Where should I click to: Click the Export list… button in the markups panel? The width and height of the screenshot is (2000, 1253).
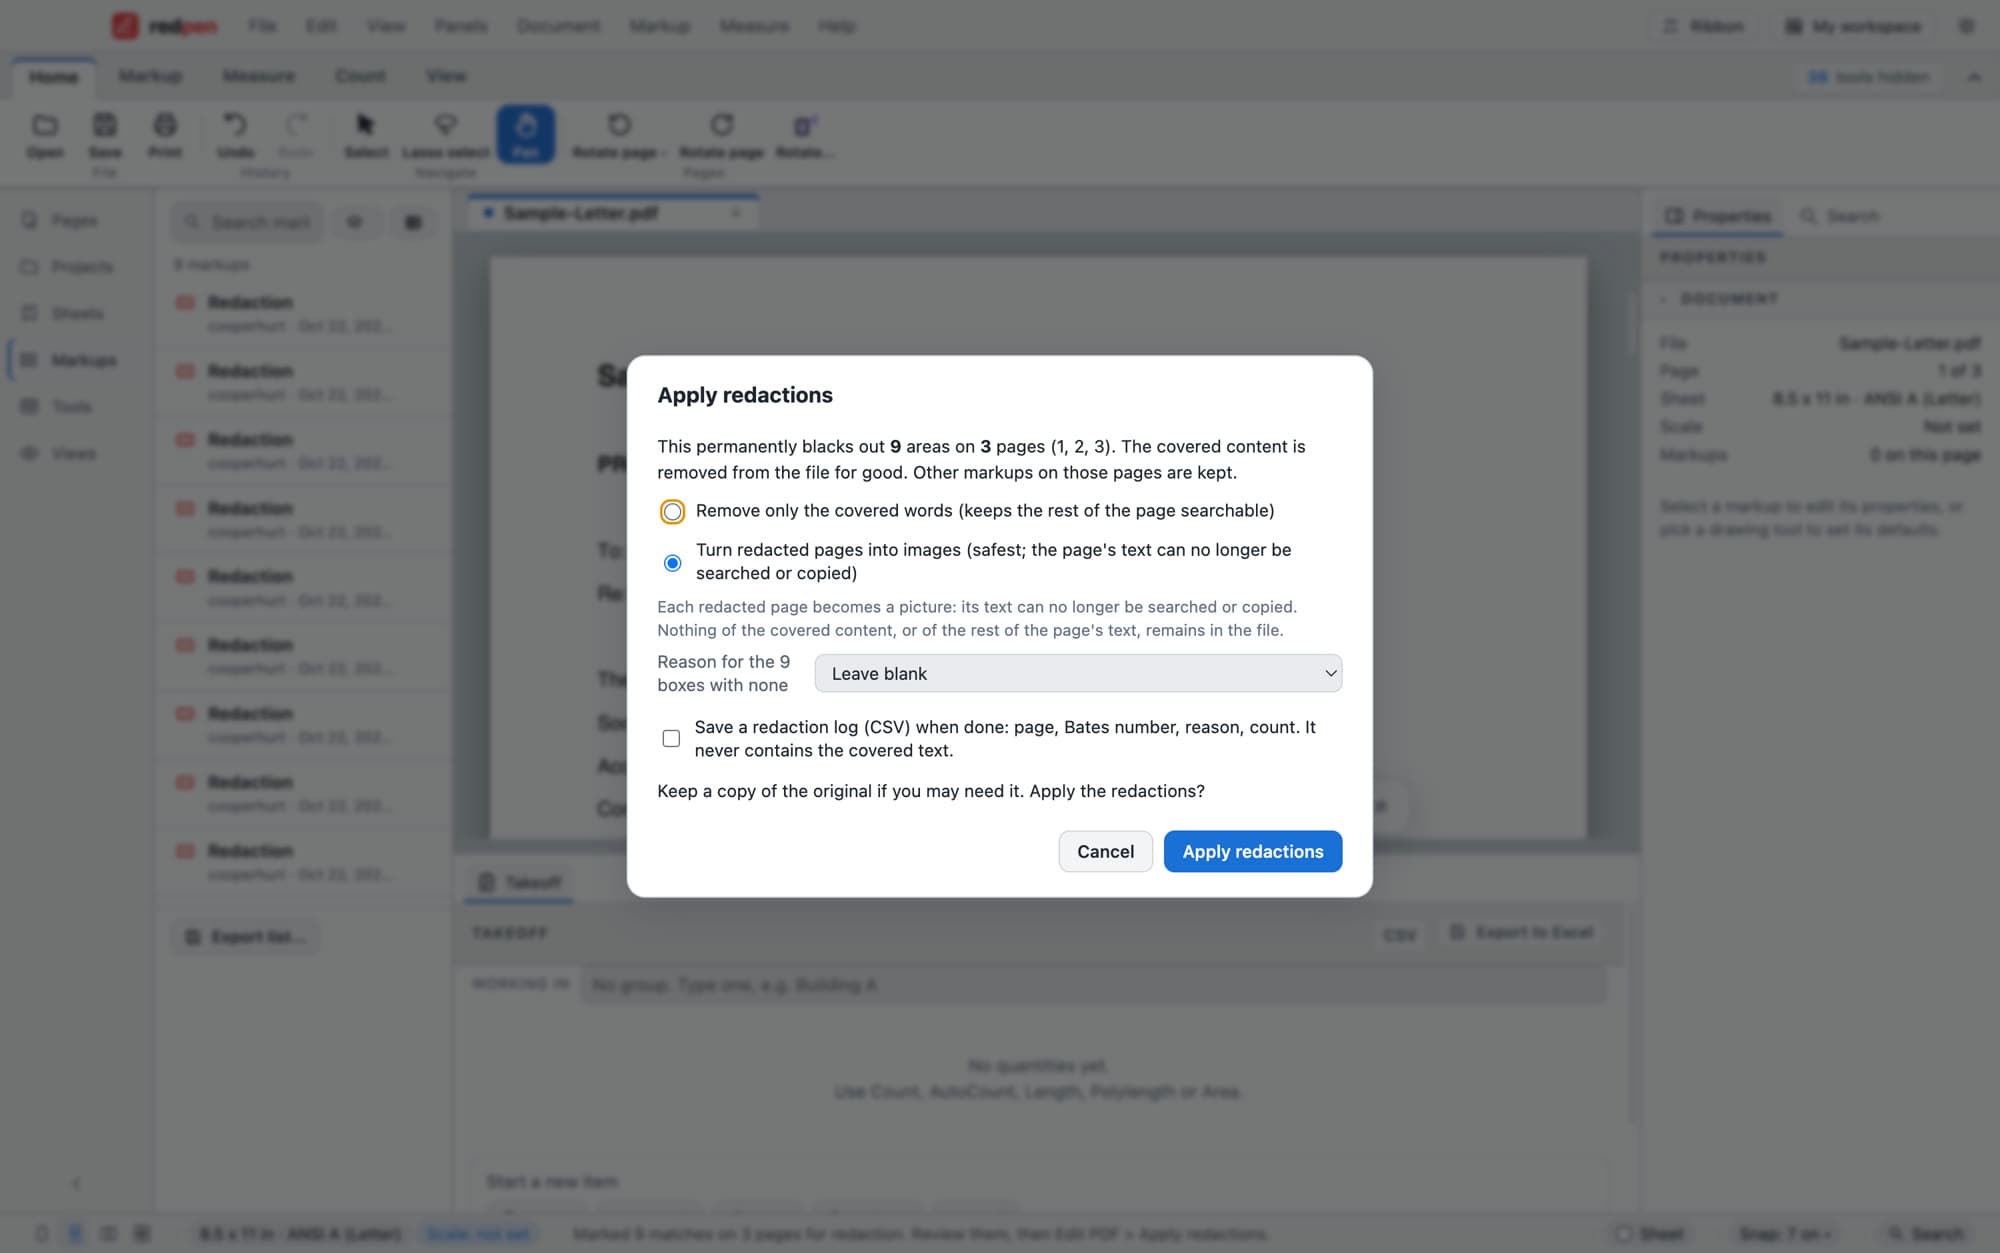(x=246, y=937)
